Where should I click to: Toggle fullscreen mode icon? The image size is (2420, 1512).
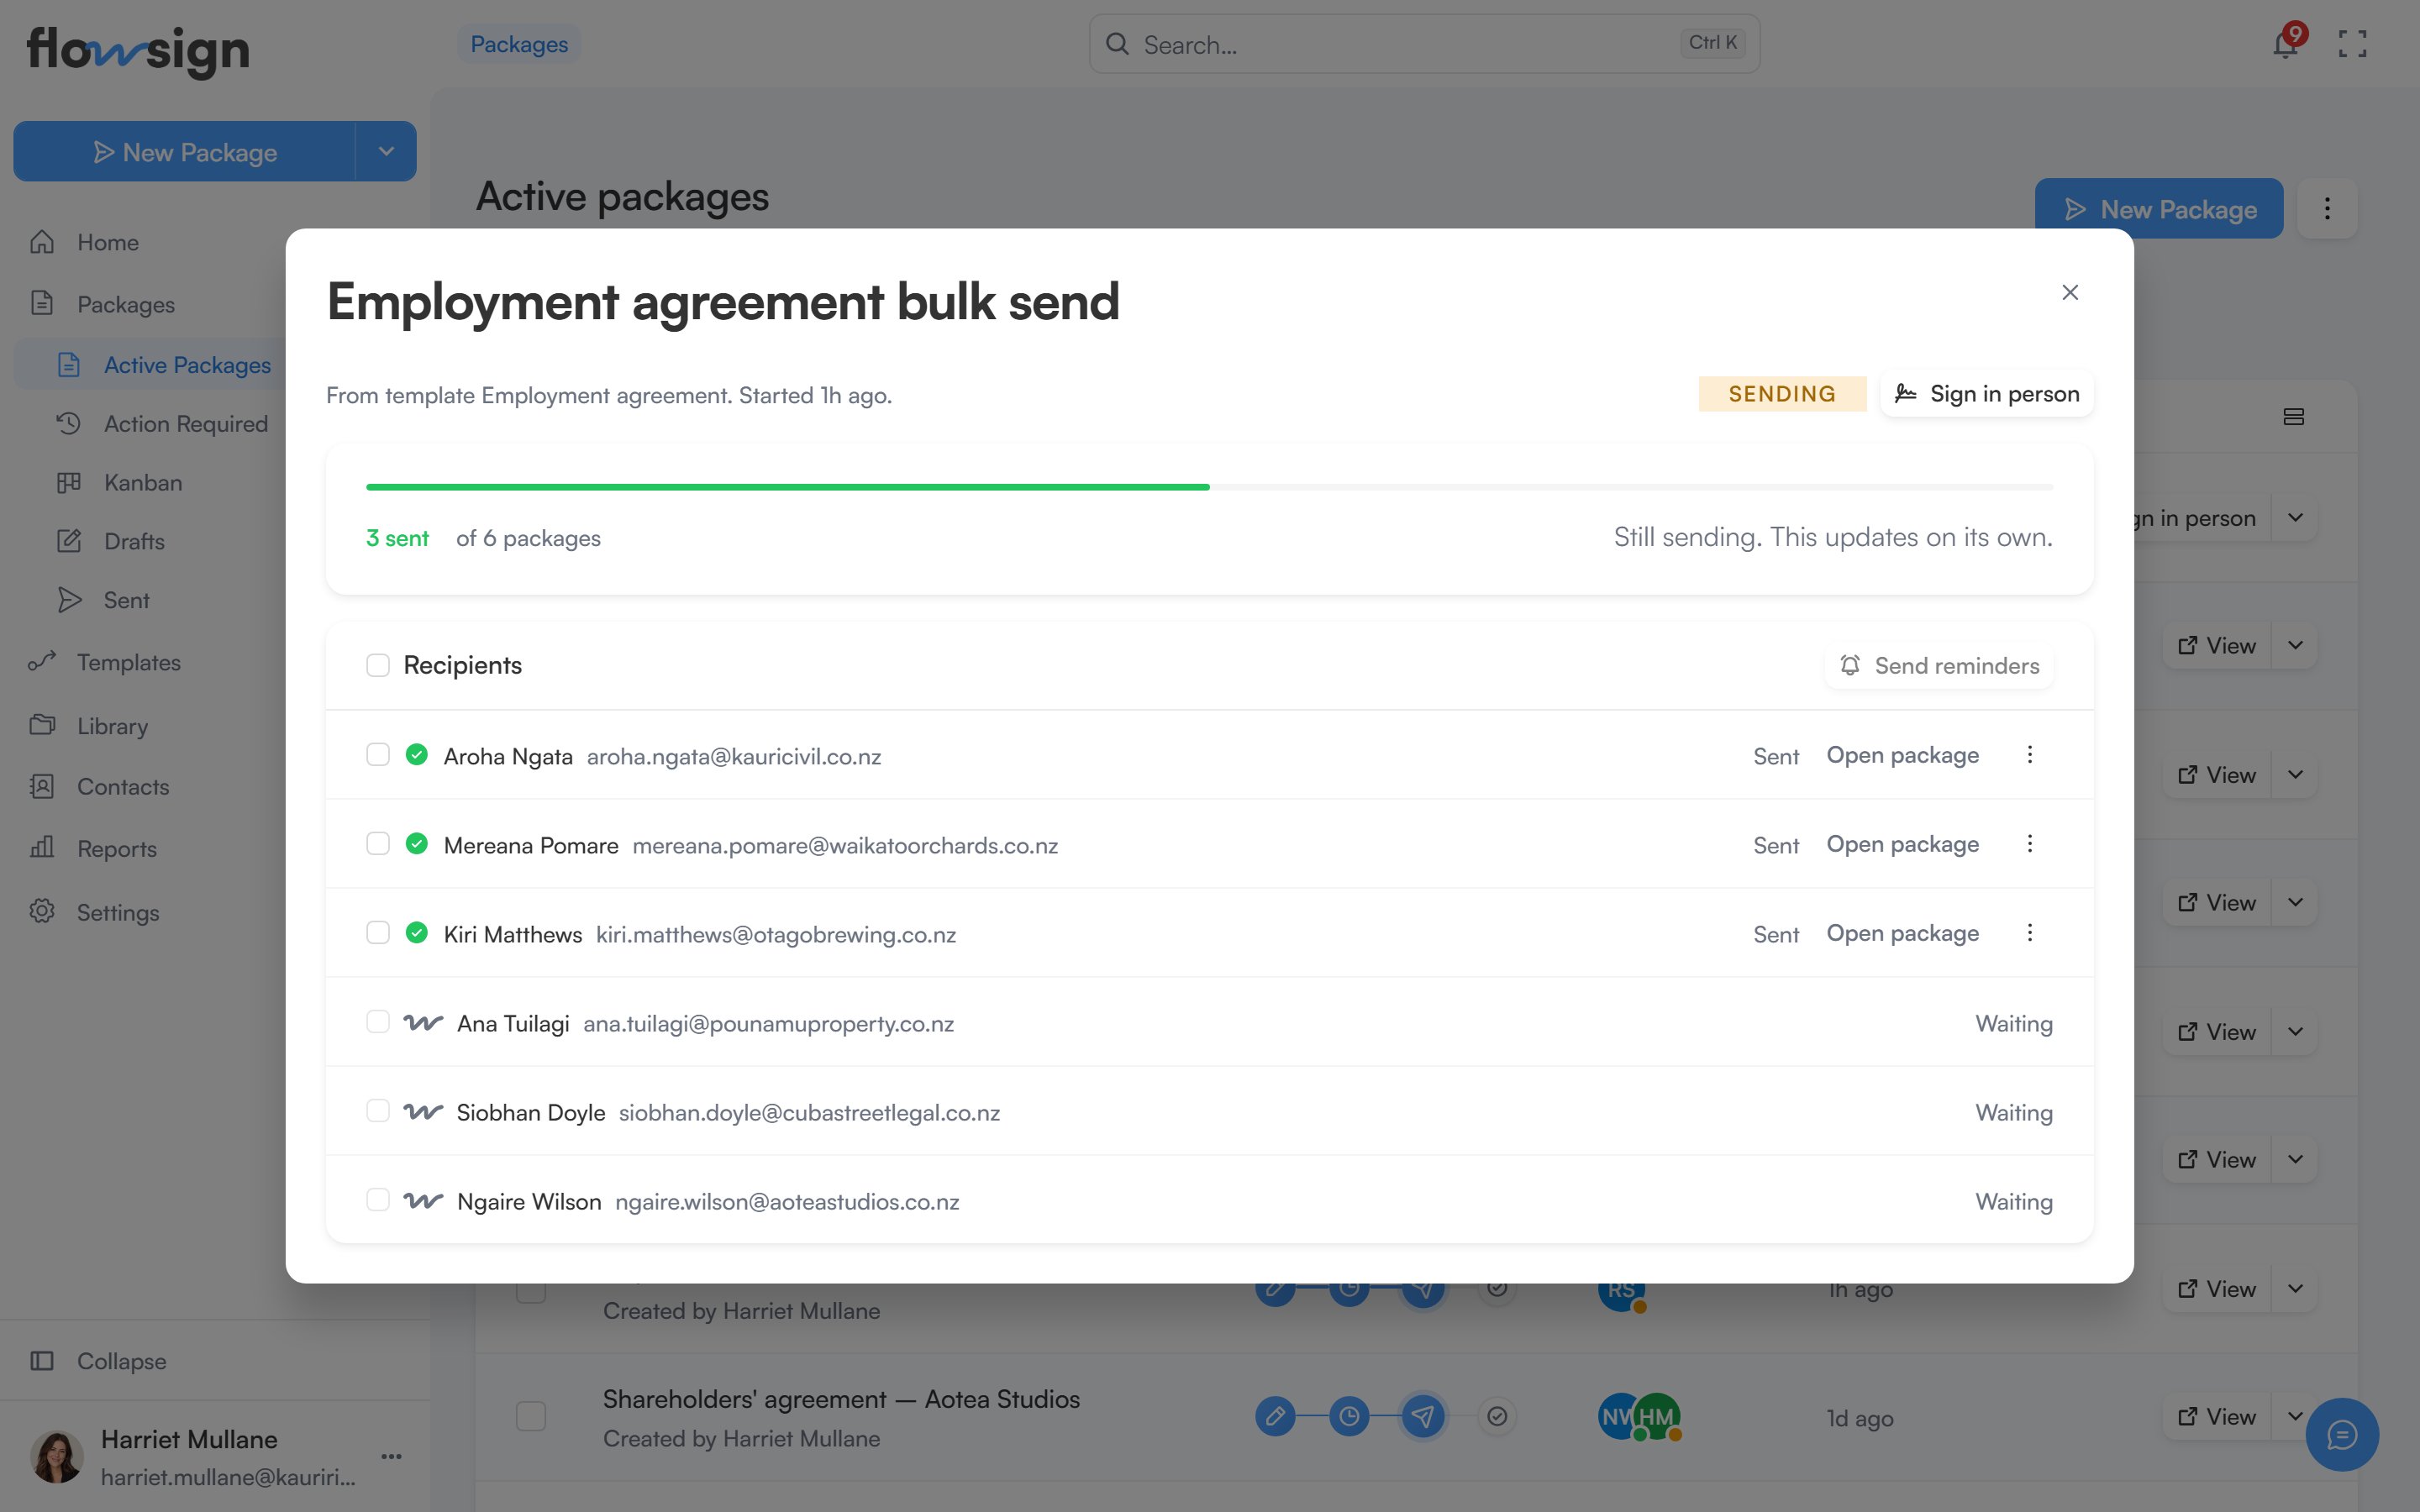point(2352,44)
